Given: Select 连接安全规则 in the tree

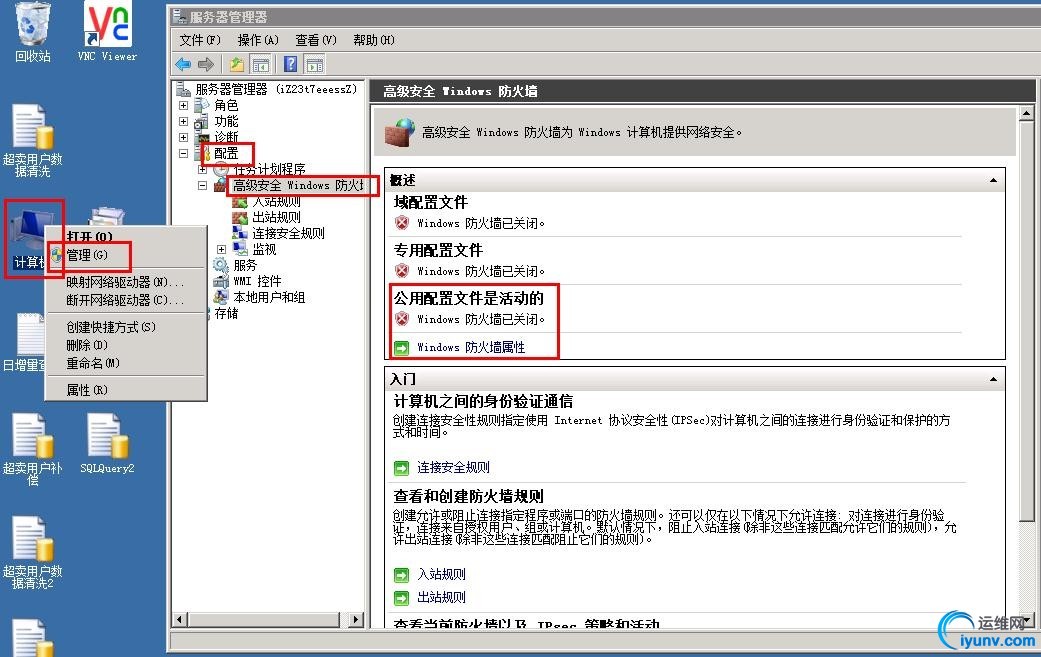Looking at the screenshot, I should 288,234.
